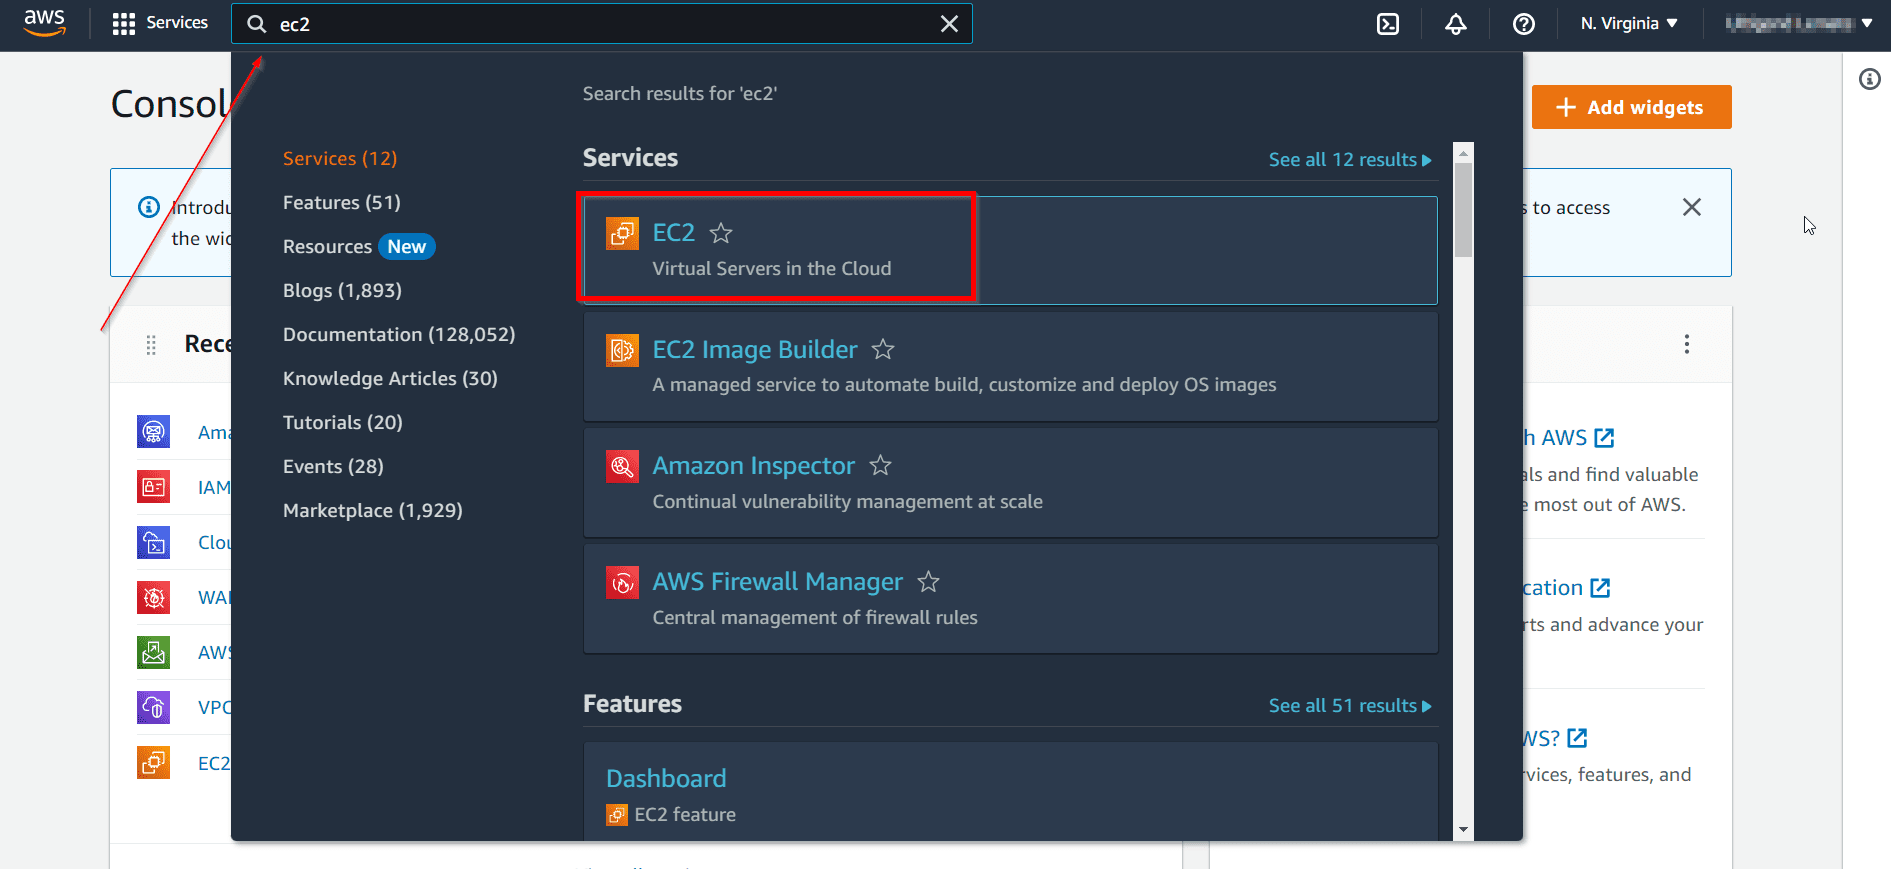The width and height of the screenshot is (1891, 869).
Task: Favorite EC2 with its star
Action: coord(721,233)
